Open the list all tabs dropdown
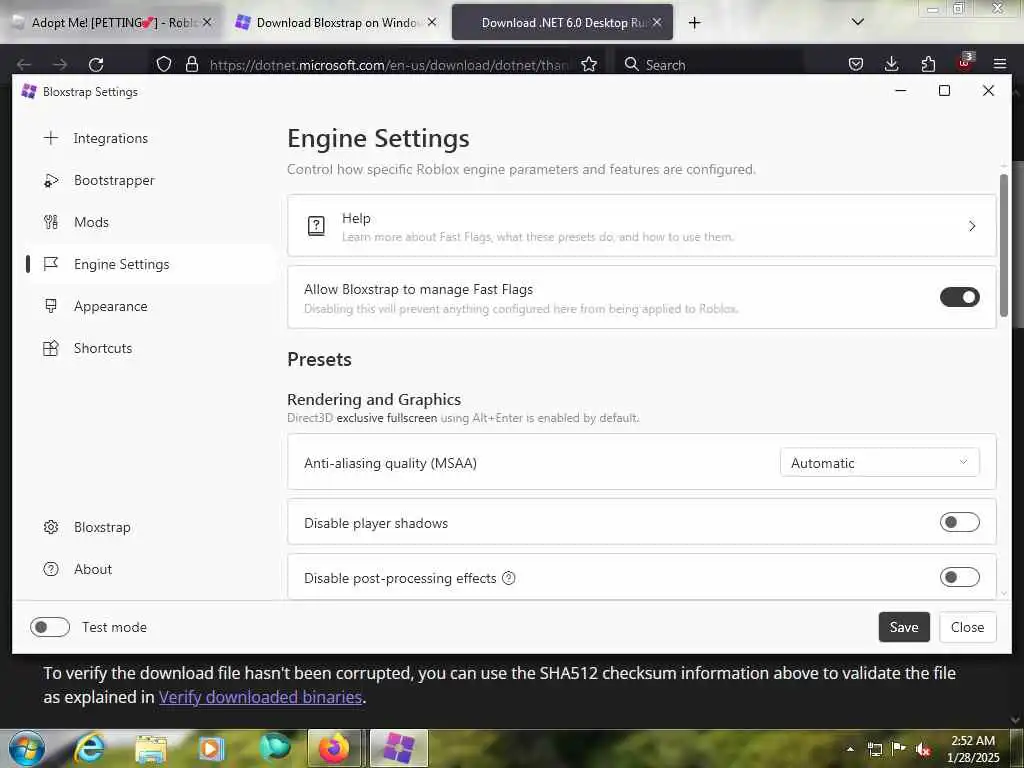Viewport: 1024px width, 768px height. pyautogui.click(x=858, y=22)
